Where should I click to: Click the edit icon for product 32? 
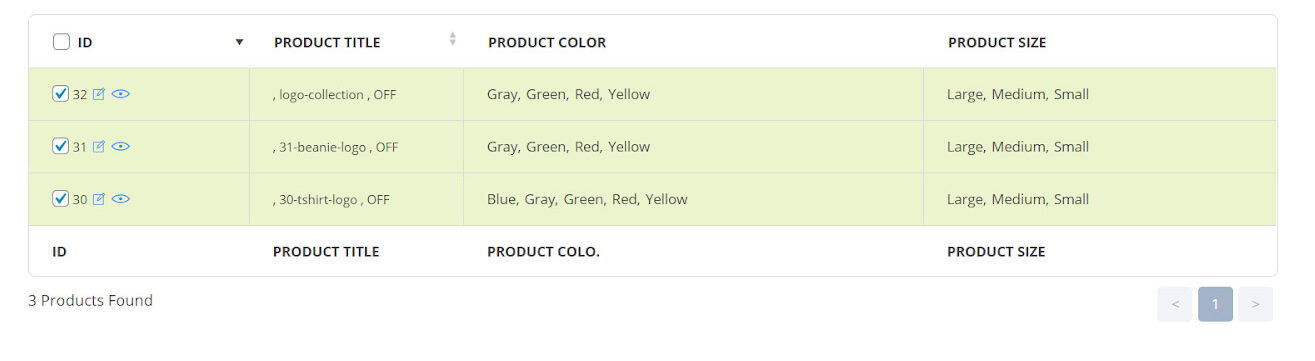coord(99,94)
